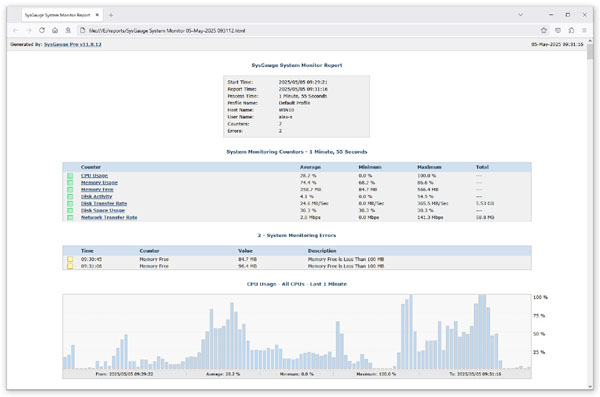Click Disk Transfer Rate total 5.53 GB

point(485,203)
